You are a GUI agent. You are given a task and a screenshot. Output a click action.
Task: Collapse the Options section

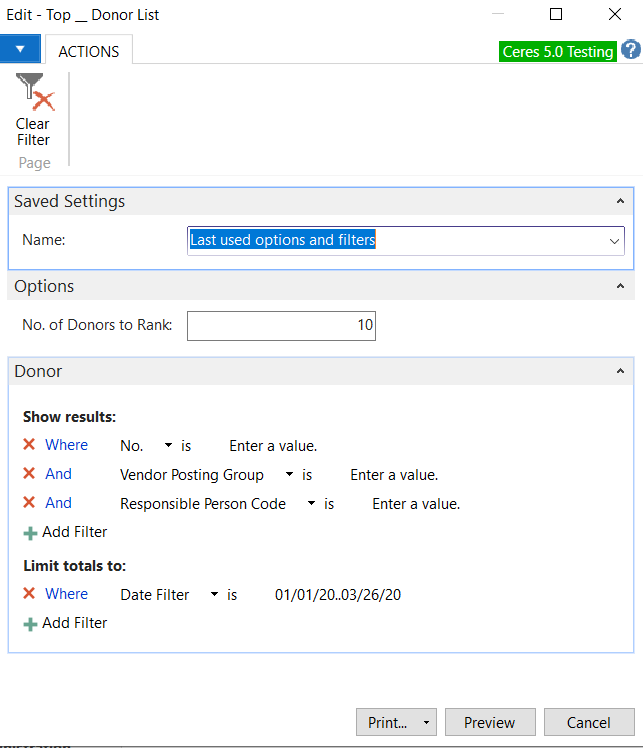pyautogui.click(x=620, y=286)
